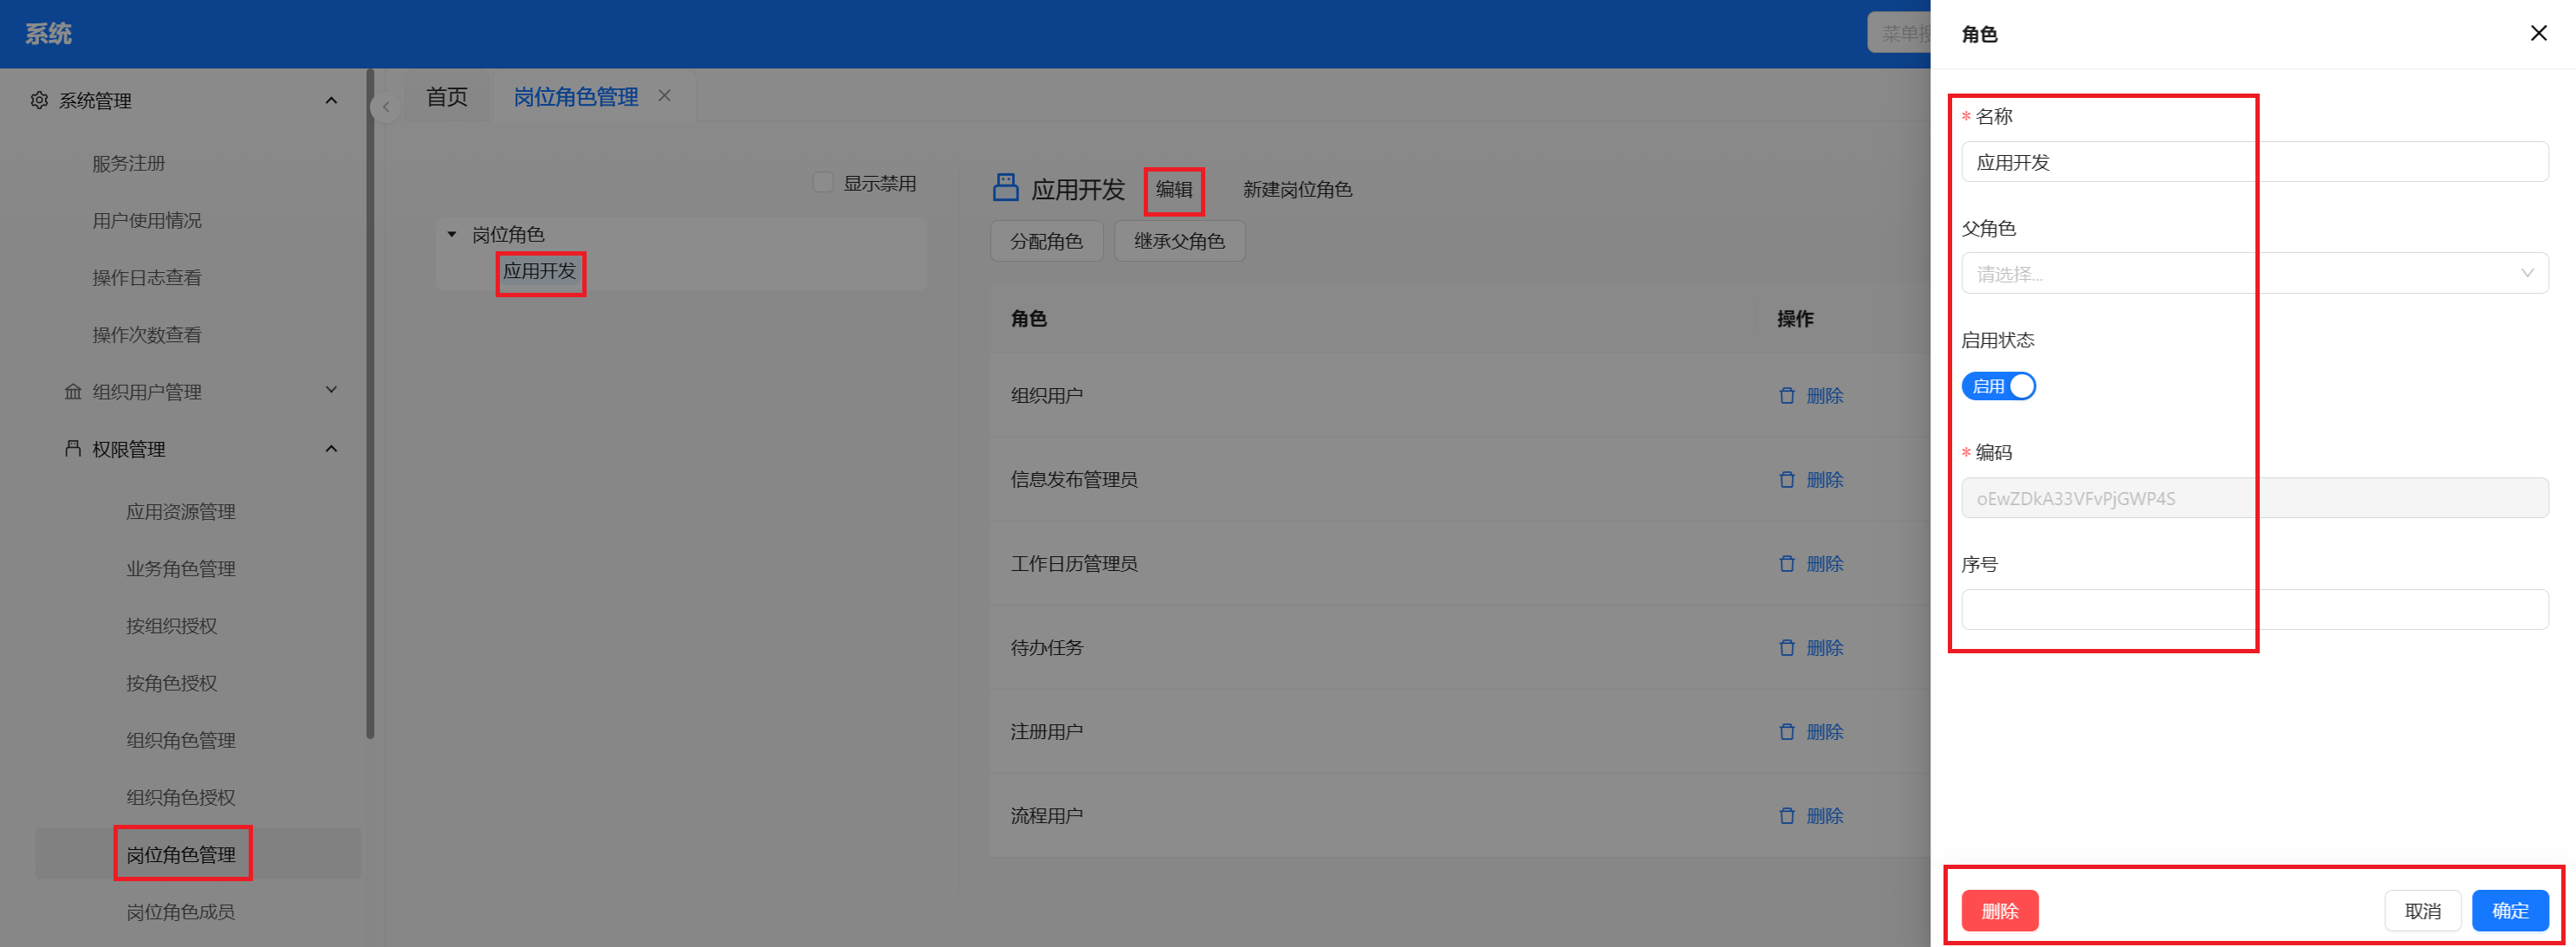
Task: Click trash icon in 注册用户 row
Action: [1787, 731]
